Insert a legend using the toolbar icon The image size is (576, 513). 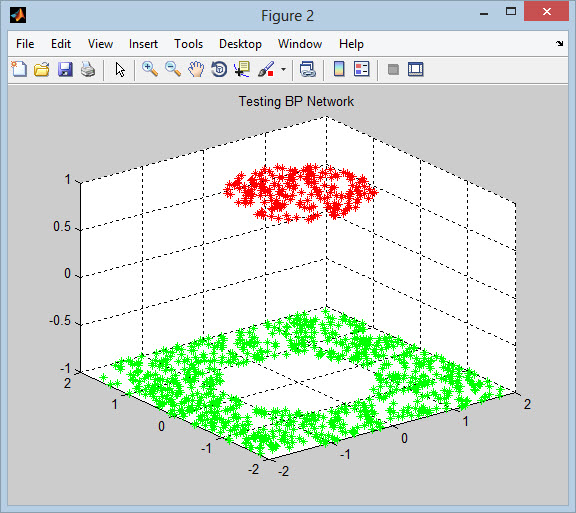[x=362, y=69]
